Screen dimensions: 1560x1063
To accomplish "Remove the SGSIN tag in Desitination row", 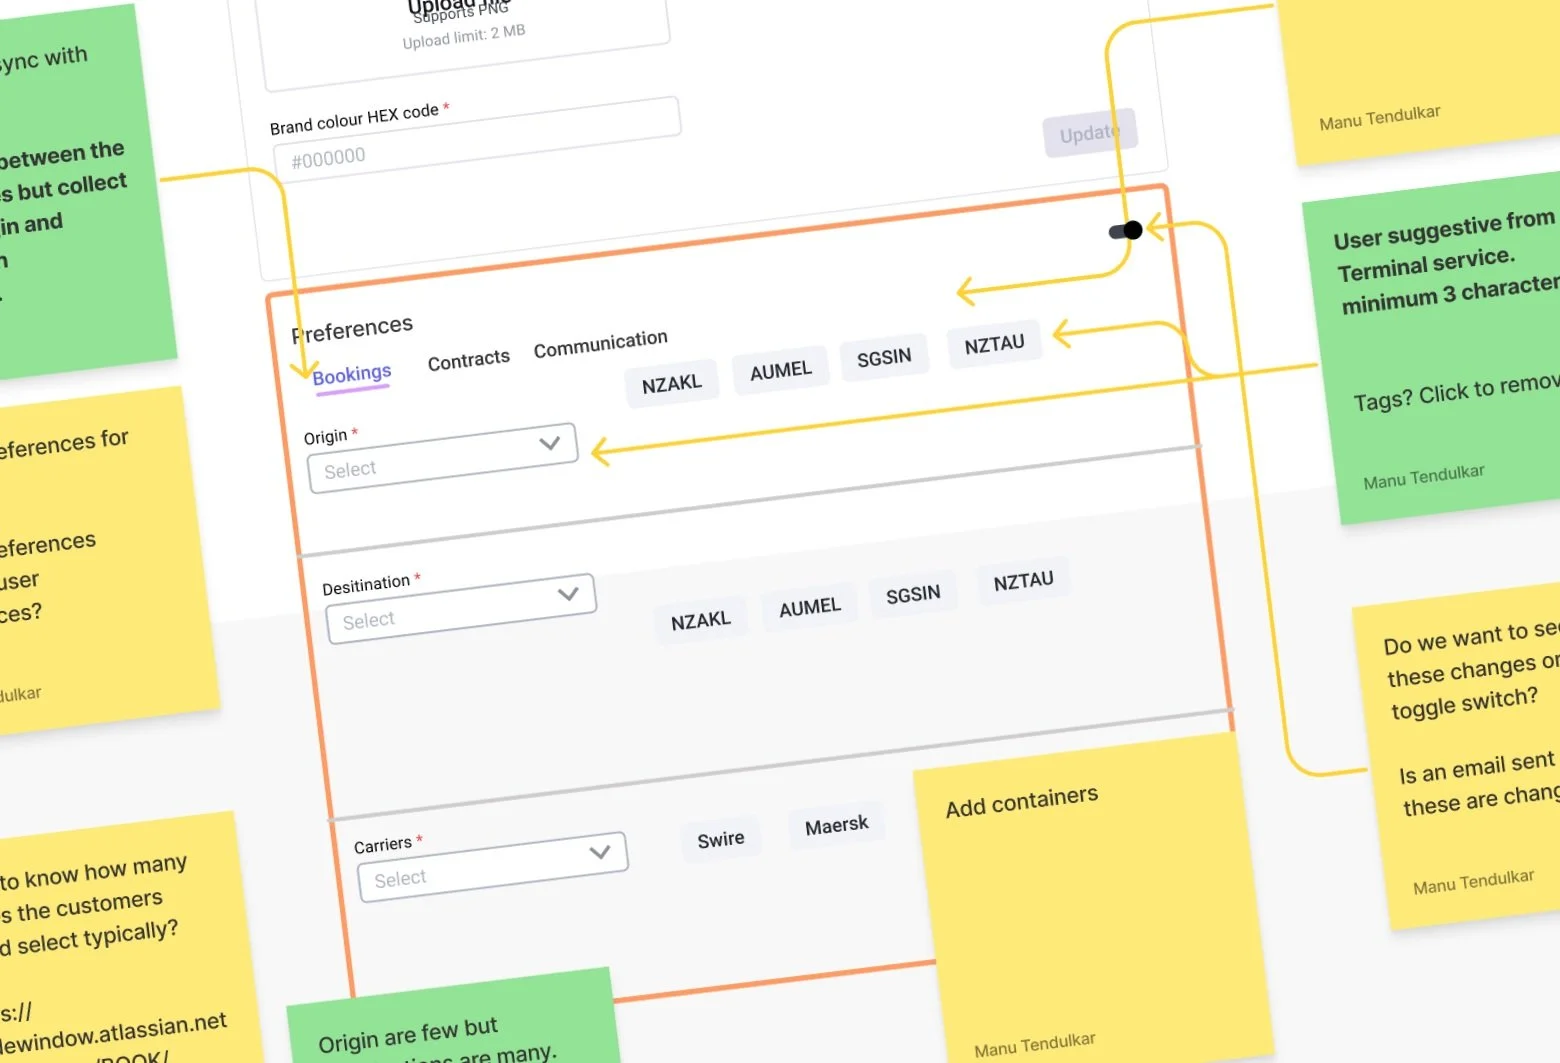I will [913, 594].
